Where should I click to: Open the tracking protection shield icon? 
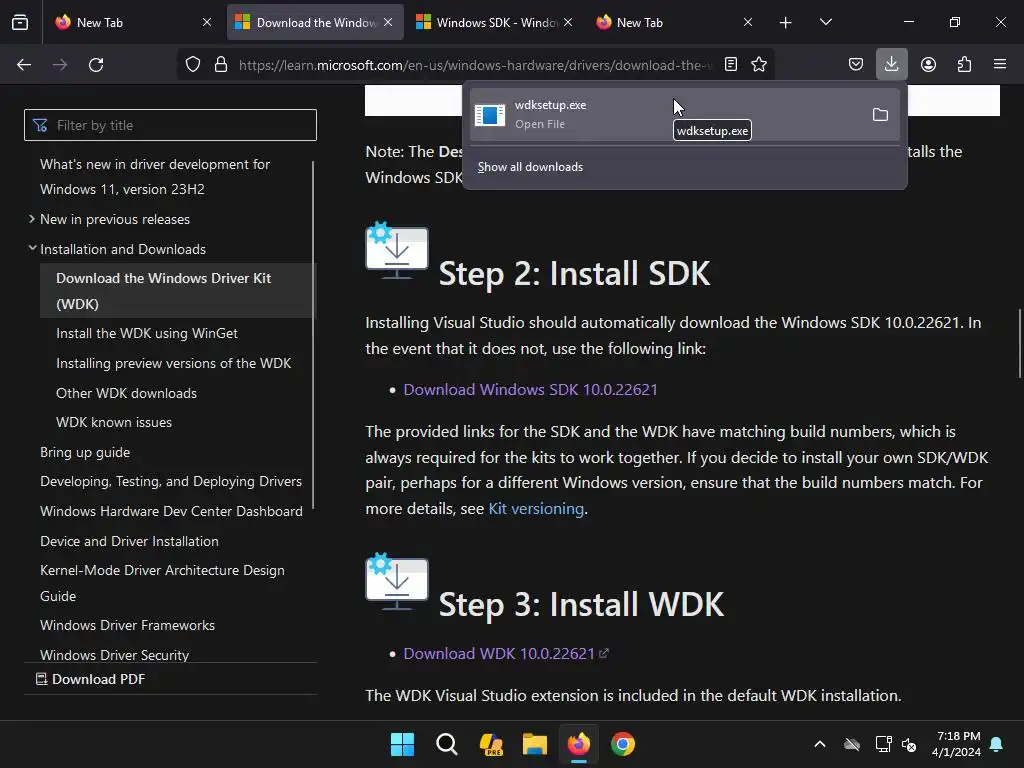click(x=193, y=65)
